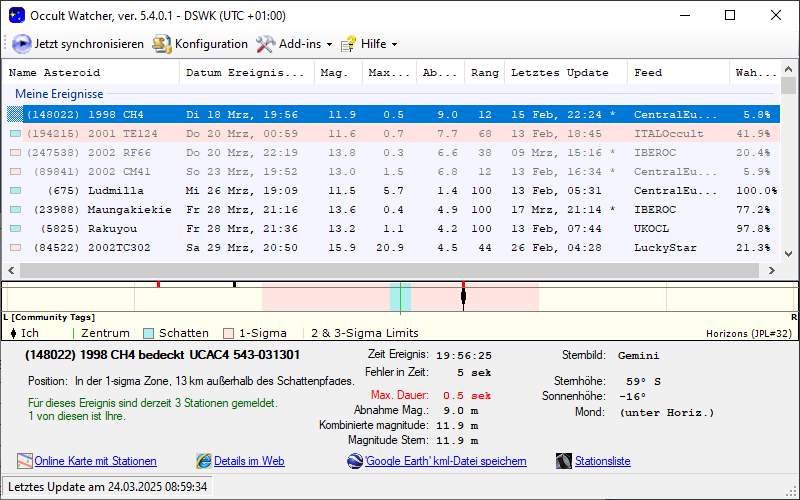The height and width of the screenshot is (500, 800).
Task: Collapse the Meine Ereignisse group
Action: (59, 94)
